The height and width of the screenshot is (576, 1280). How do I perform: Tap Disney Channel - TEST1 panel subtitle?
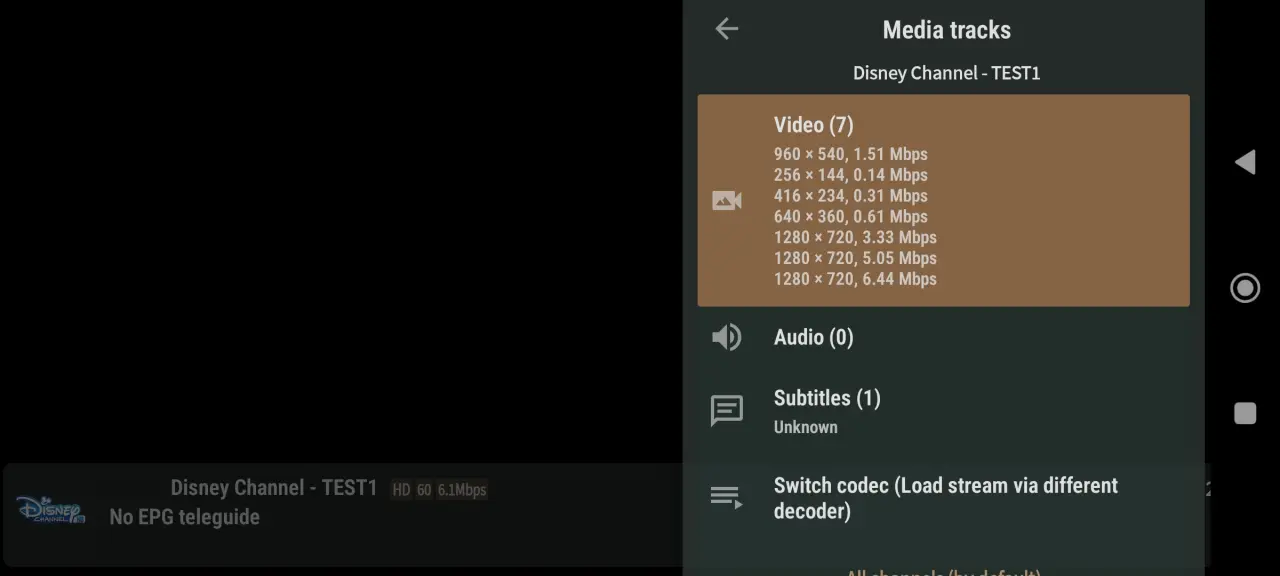pyautogui.click(x=946, y=73)
